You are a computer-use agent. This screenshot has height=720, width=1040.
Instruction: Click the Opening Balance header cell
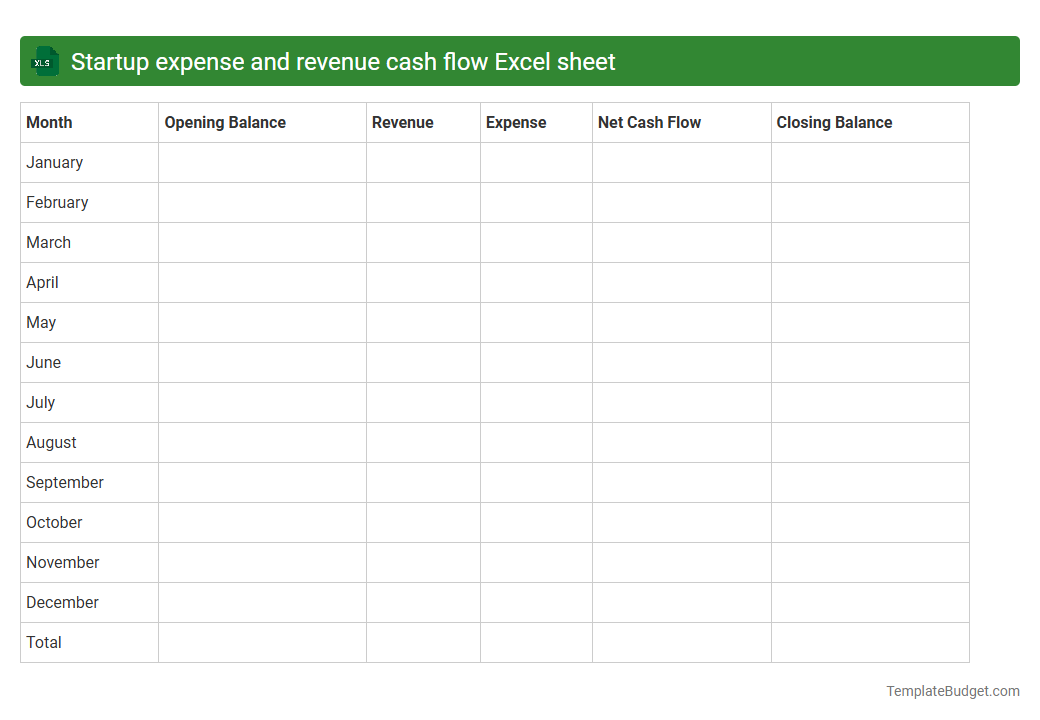click(x=225, y=122)
